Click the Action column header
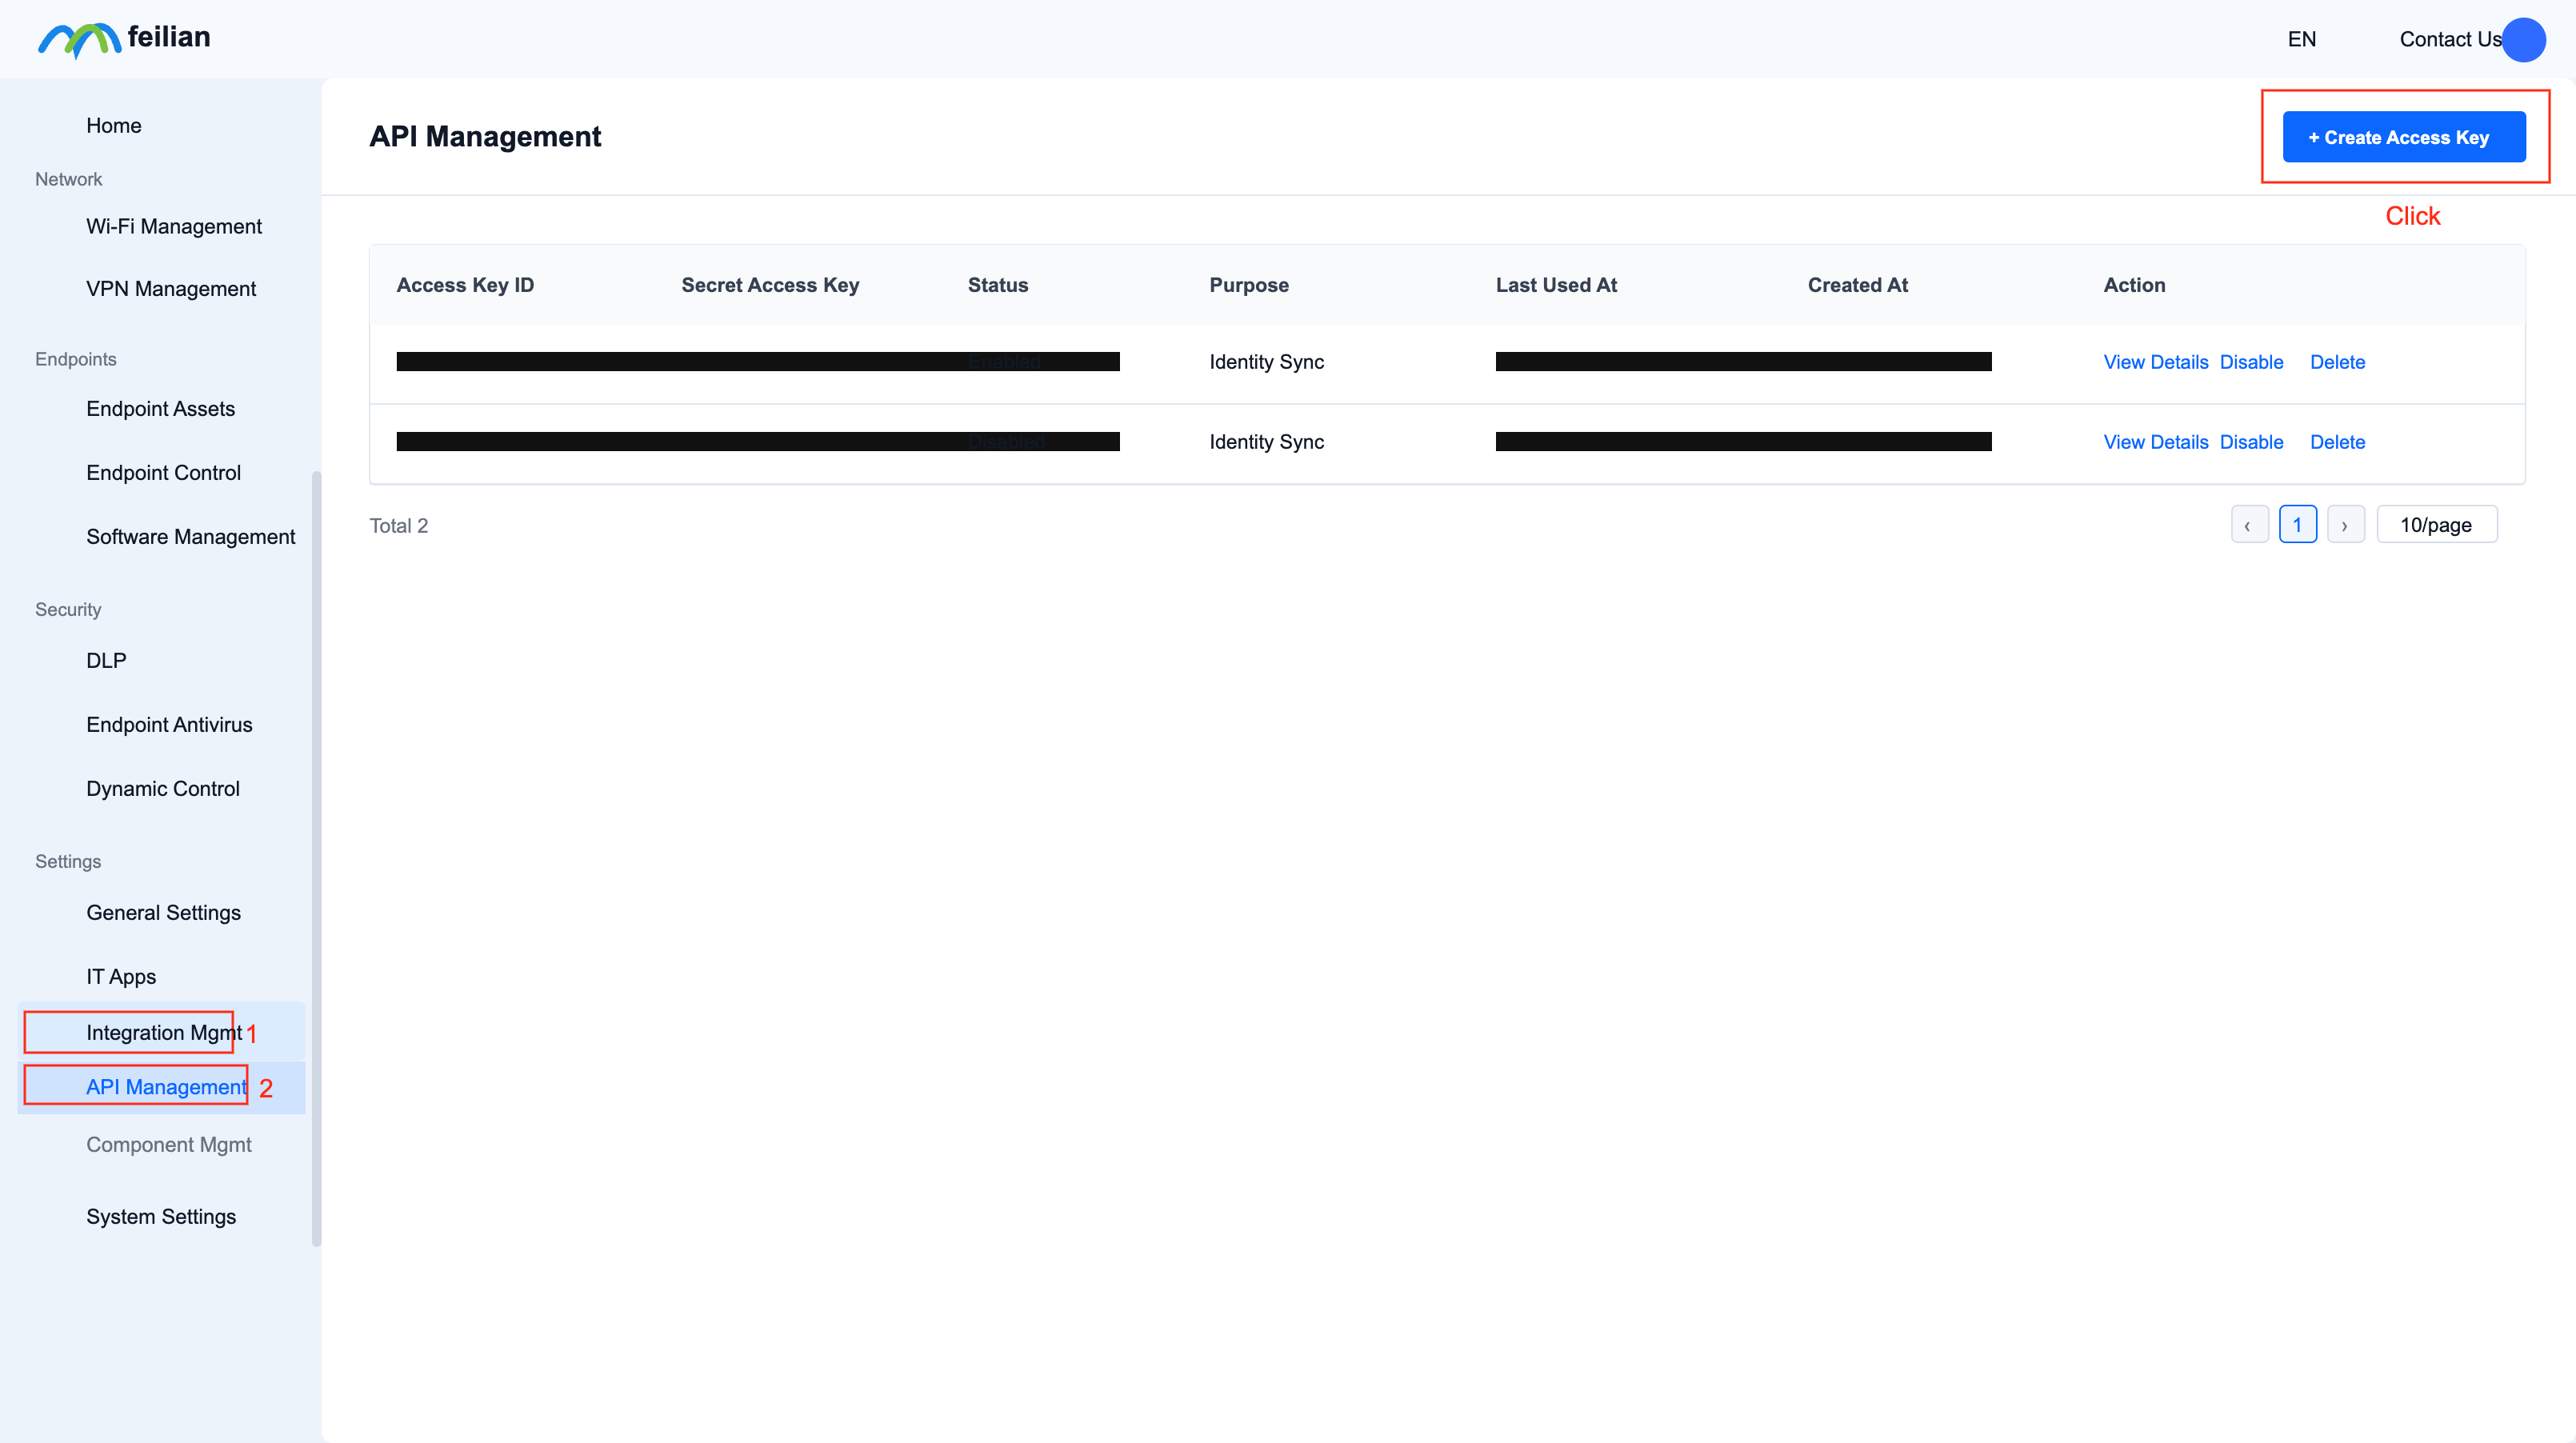The image size is (2576, 1443). (2134, 285)
